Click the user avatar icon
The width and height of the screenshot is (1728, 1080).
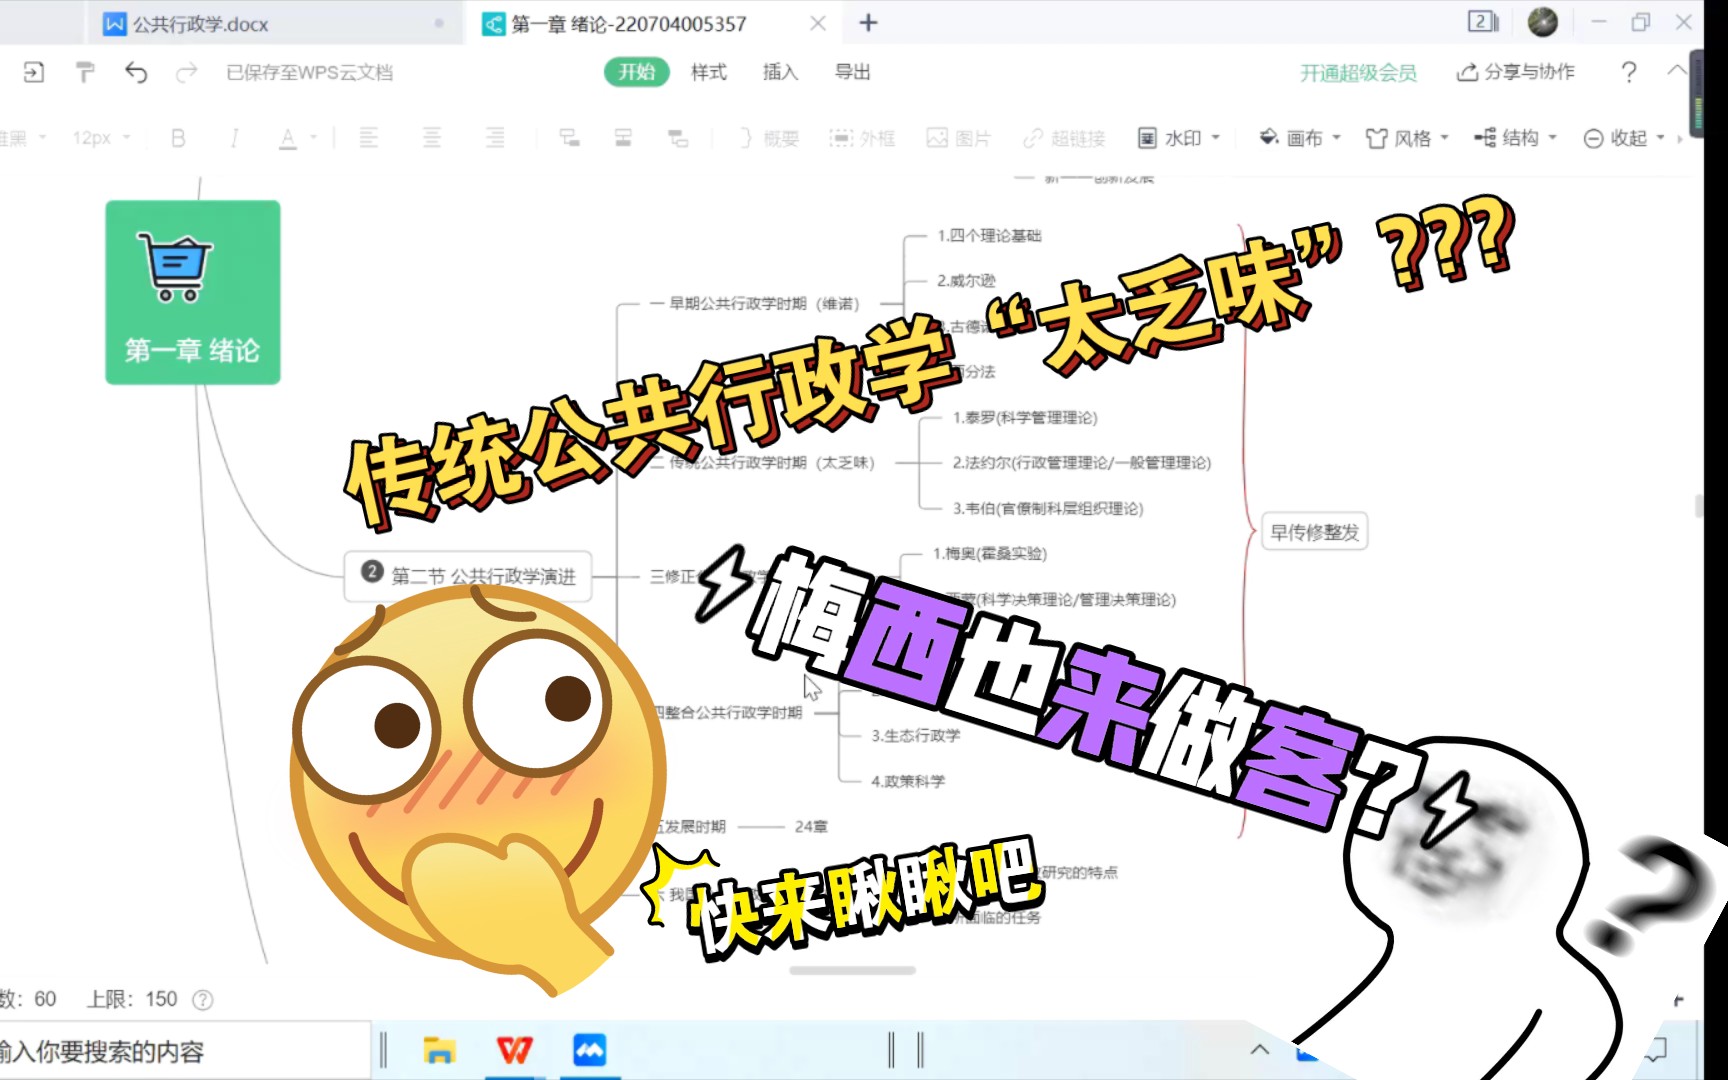pos(1543,22)
